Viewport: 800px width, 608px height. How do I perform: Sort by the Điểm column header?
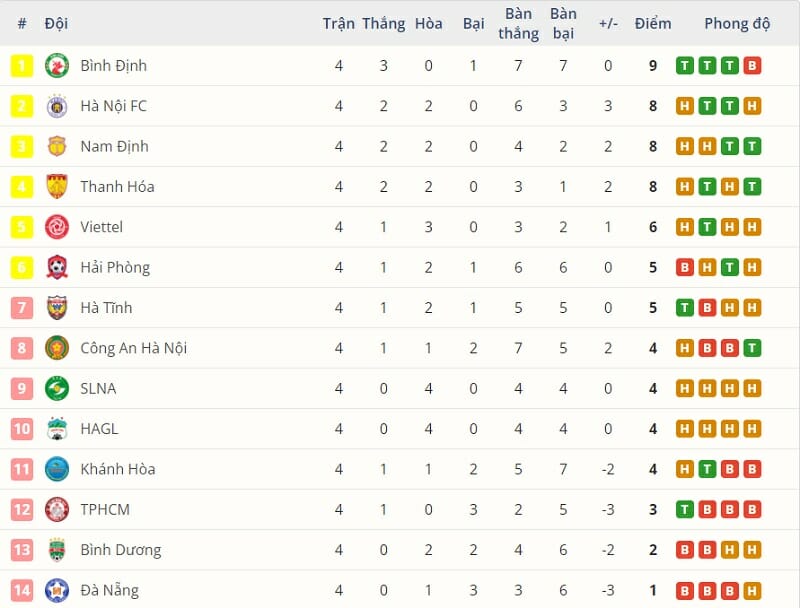point(653,23)
